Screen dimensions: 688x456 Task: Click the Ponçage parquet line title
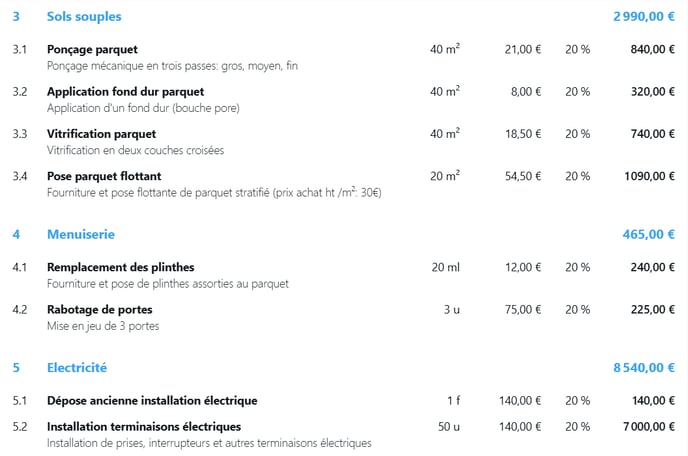tap(92, 49)
